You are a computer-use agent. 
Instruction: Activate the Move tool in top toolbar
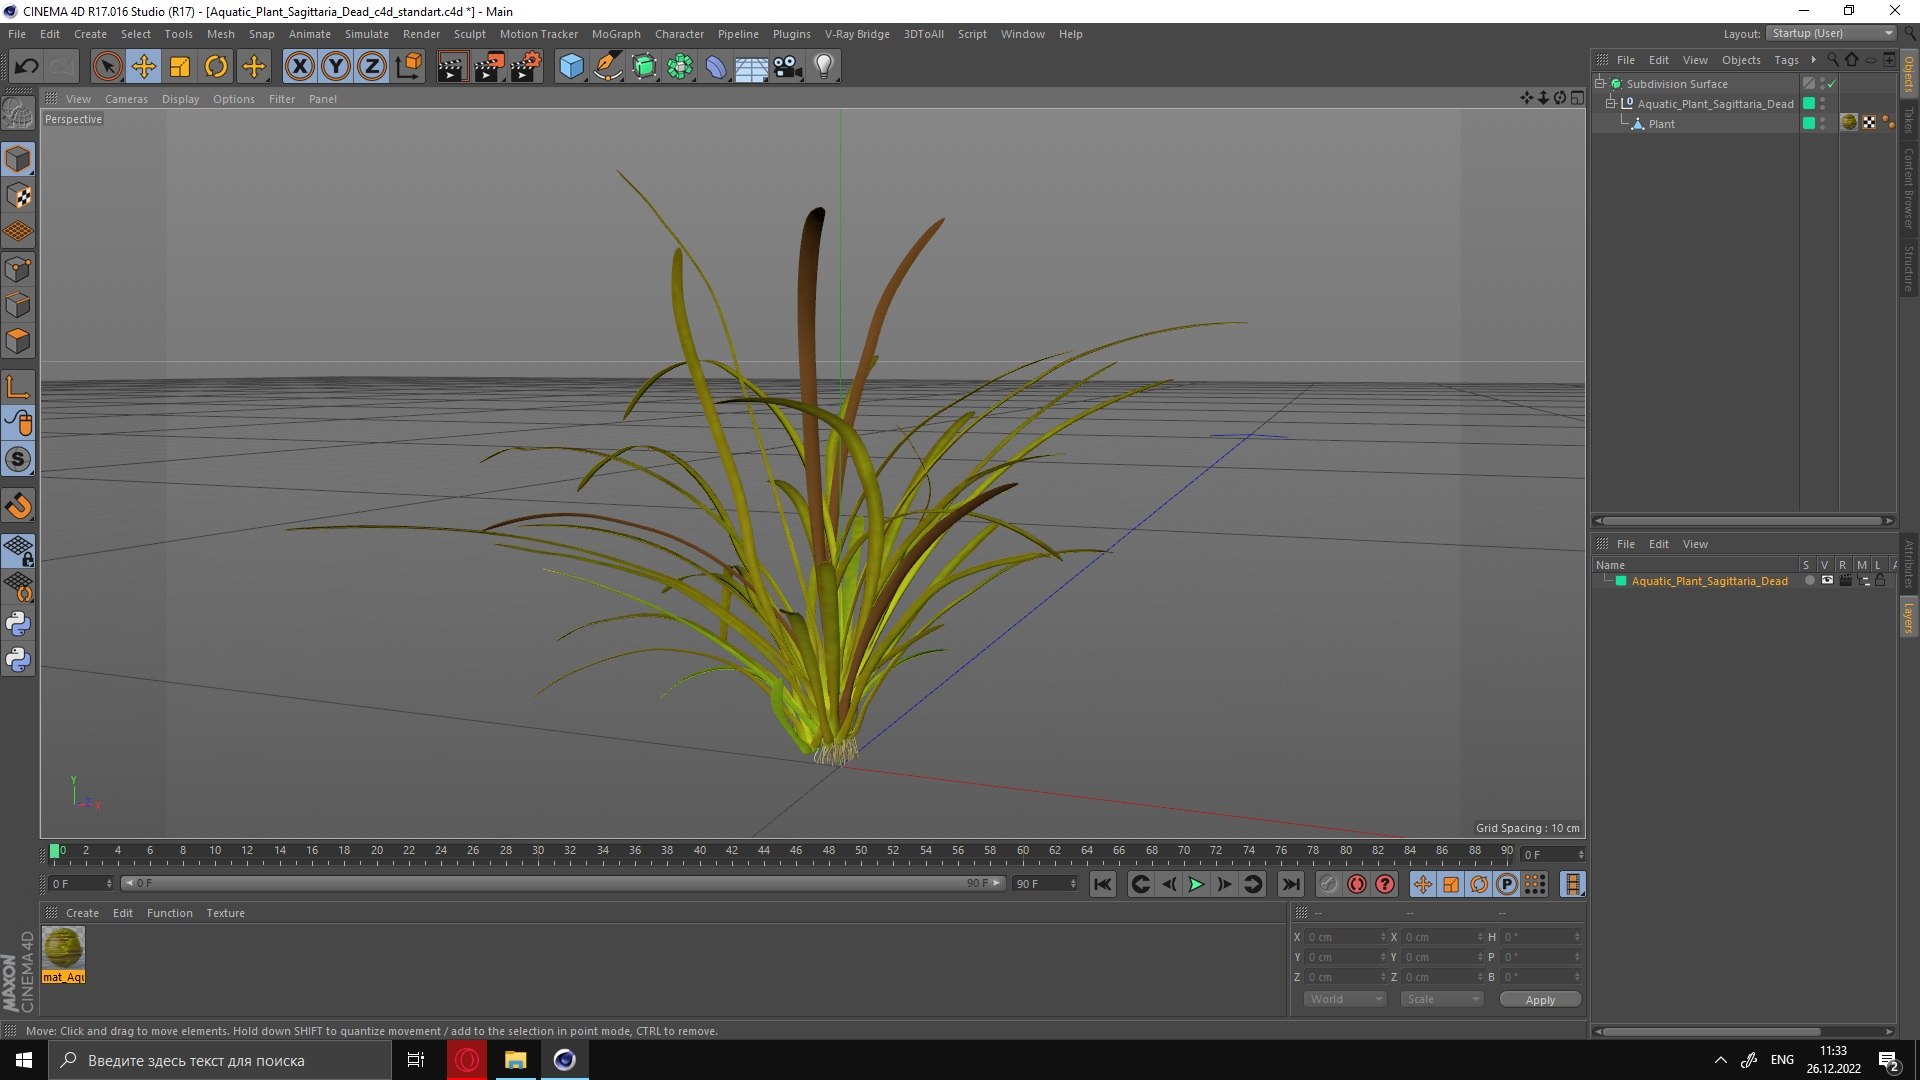(x=143, y=67)
